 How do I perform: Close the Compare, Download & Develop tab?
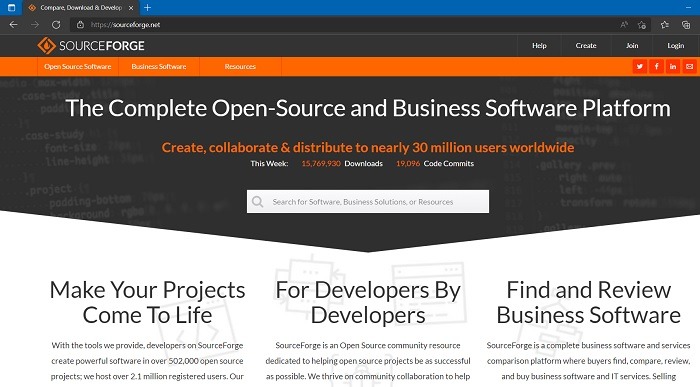click(131, 8)
